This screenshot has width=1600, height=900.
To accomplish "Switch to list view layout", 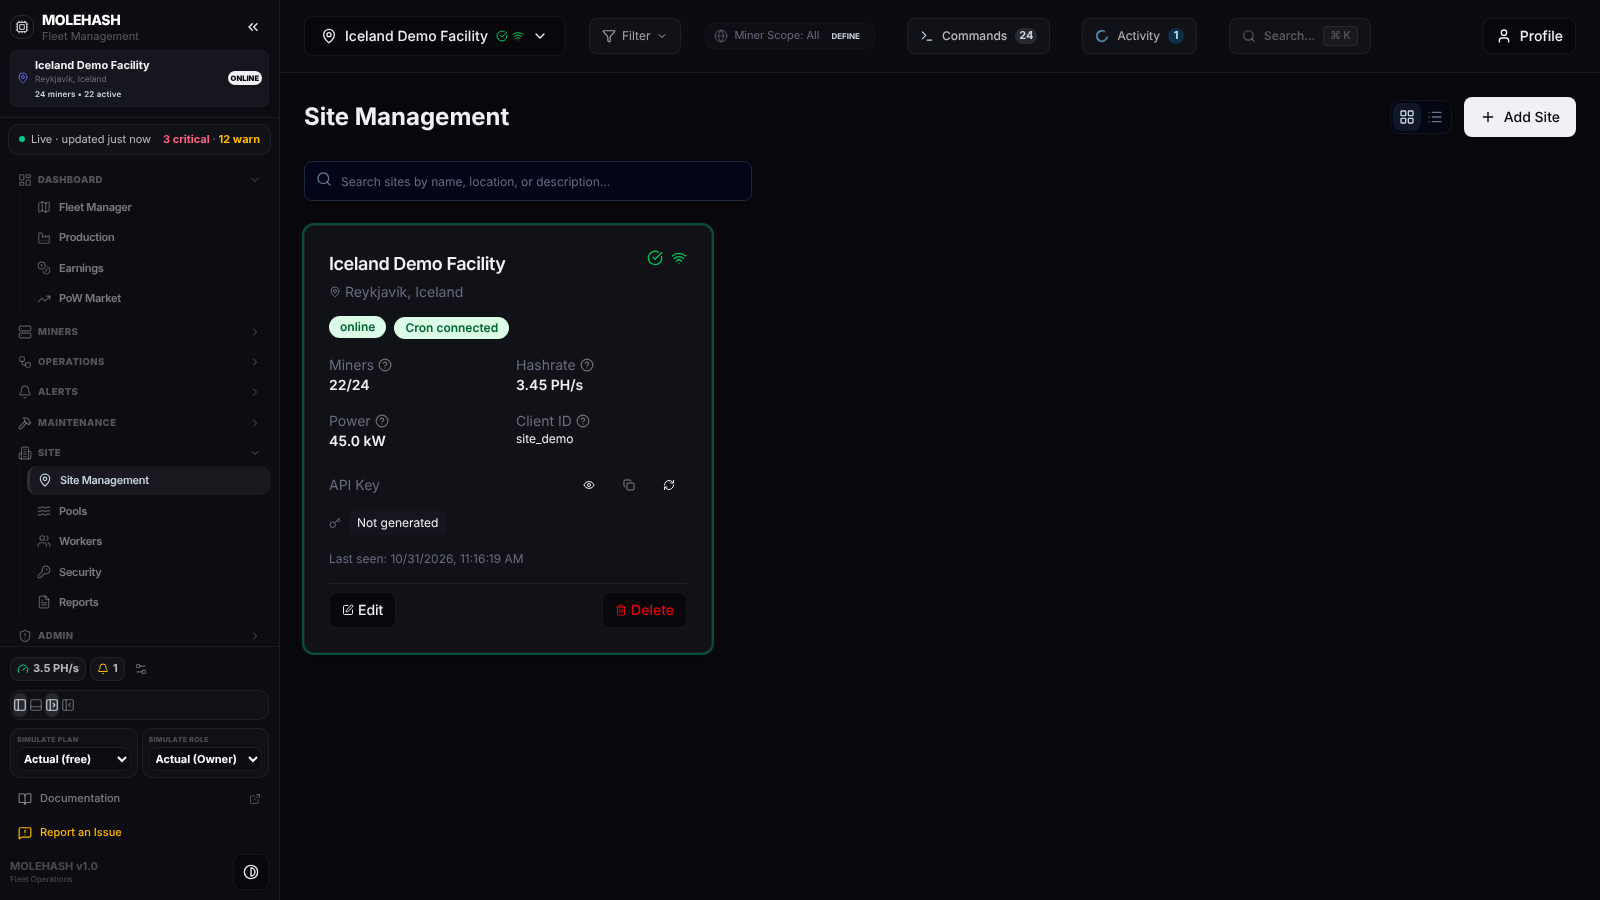I will pyautogui.click(x=1435, y=117).
